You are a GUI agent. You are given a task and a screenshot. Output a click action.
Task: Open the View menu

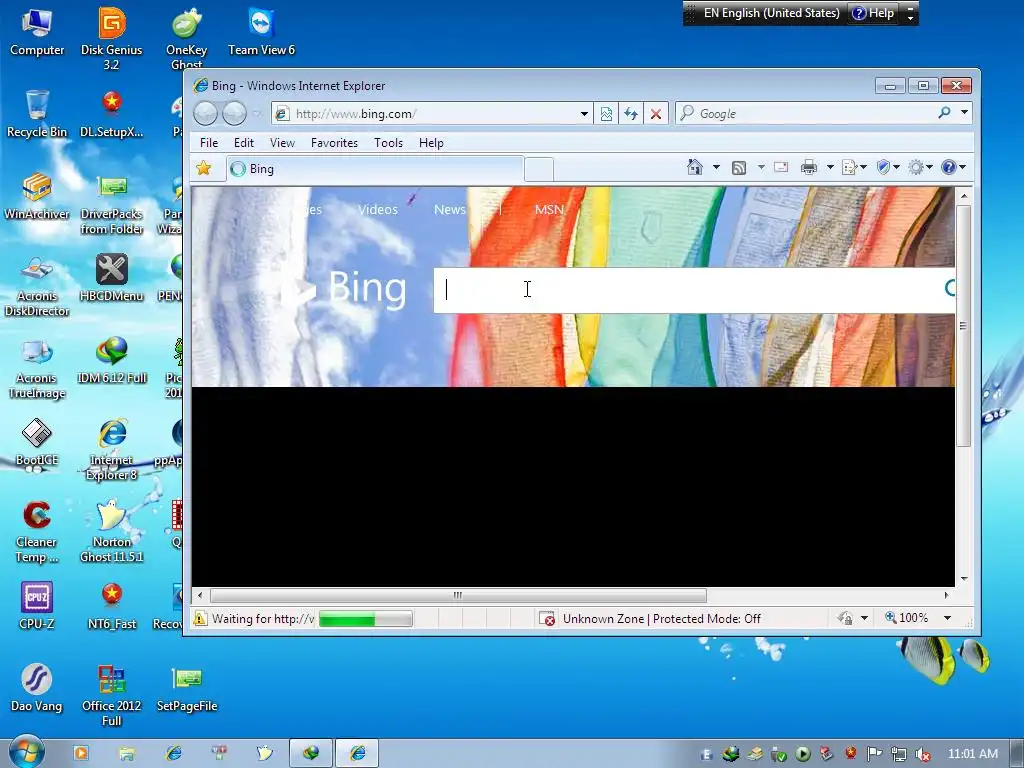[x=282, y=142]
